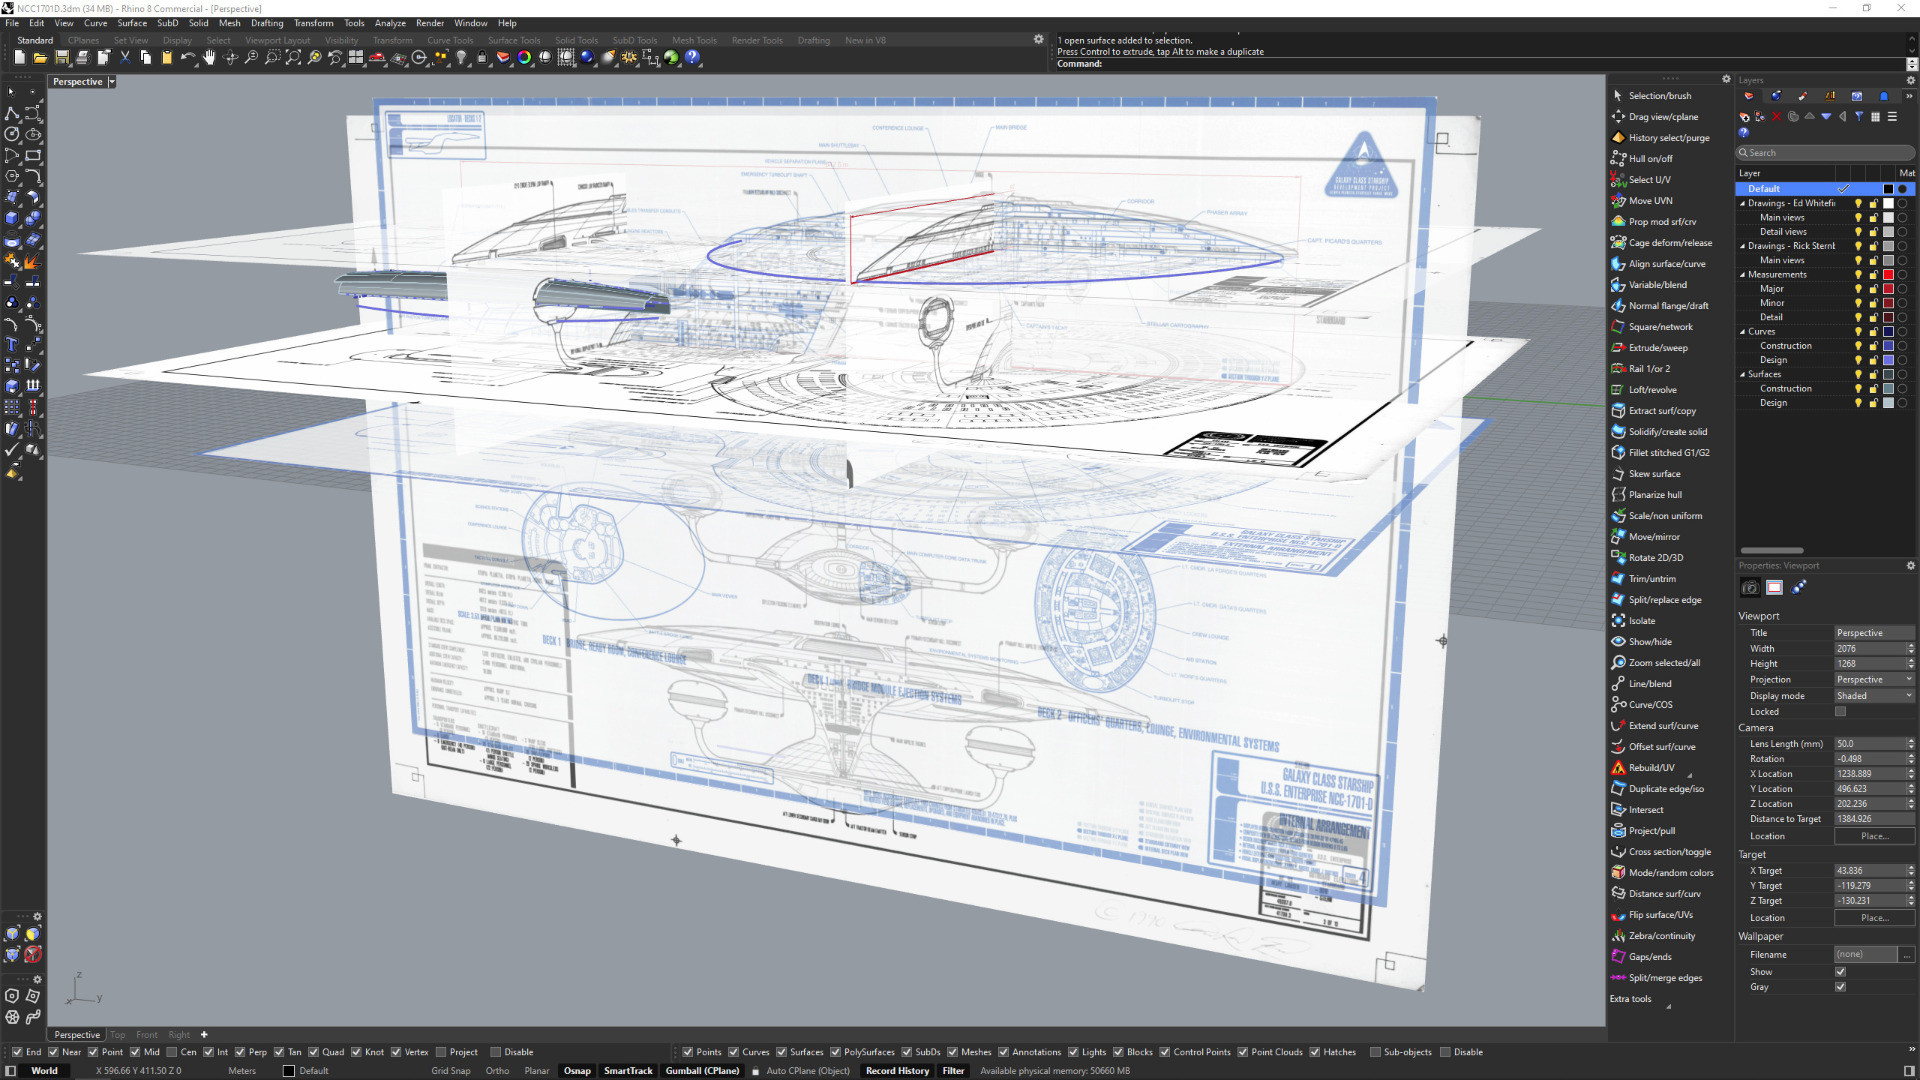Click the New file icon in Standard toolbar

tap(19, 58)
